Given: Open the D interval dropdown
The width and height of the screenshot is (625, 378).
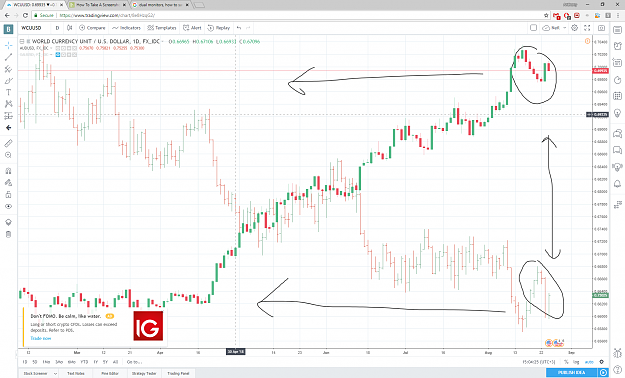Looking at the screenshot, I should (x=57, y=28).
